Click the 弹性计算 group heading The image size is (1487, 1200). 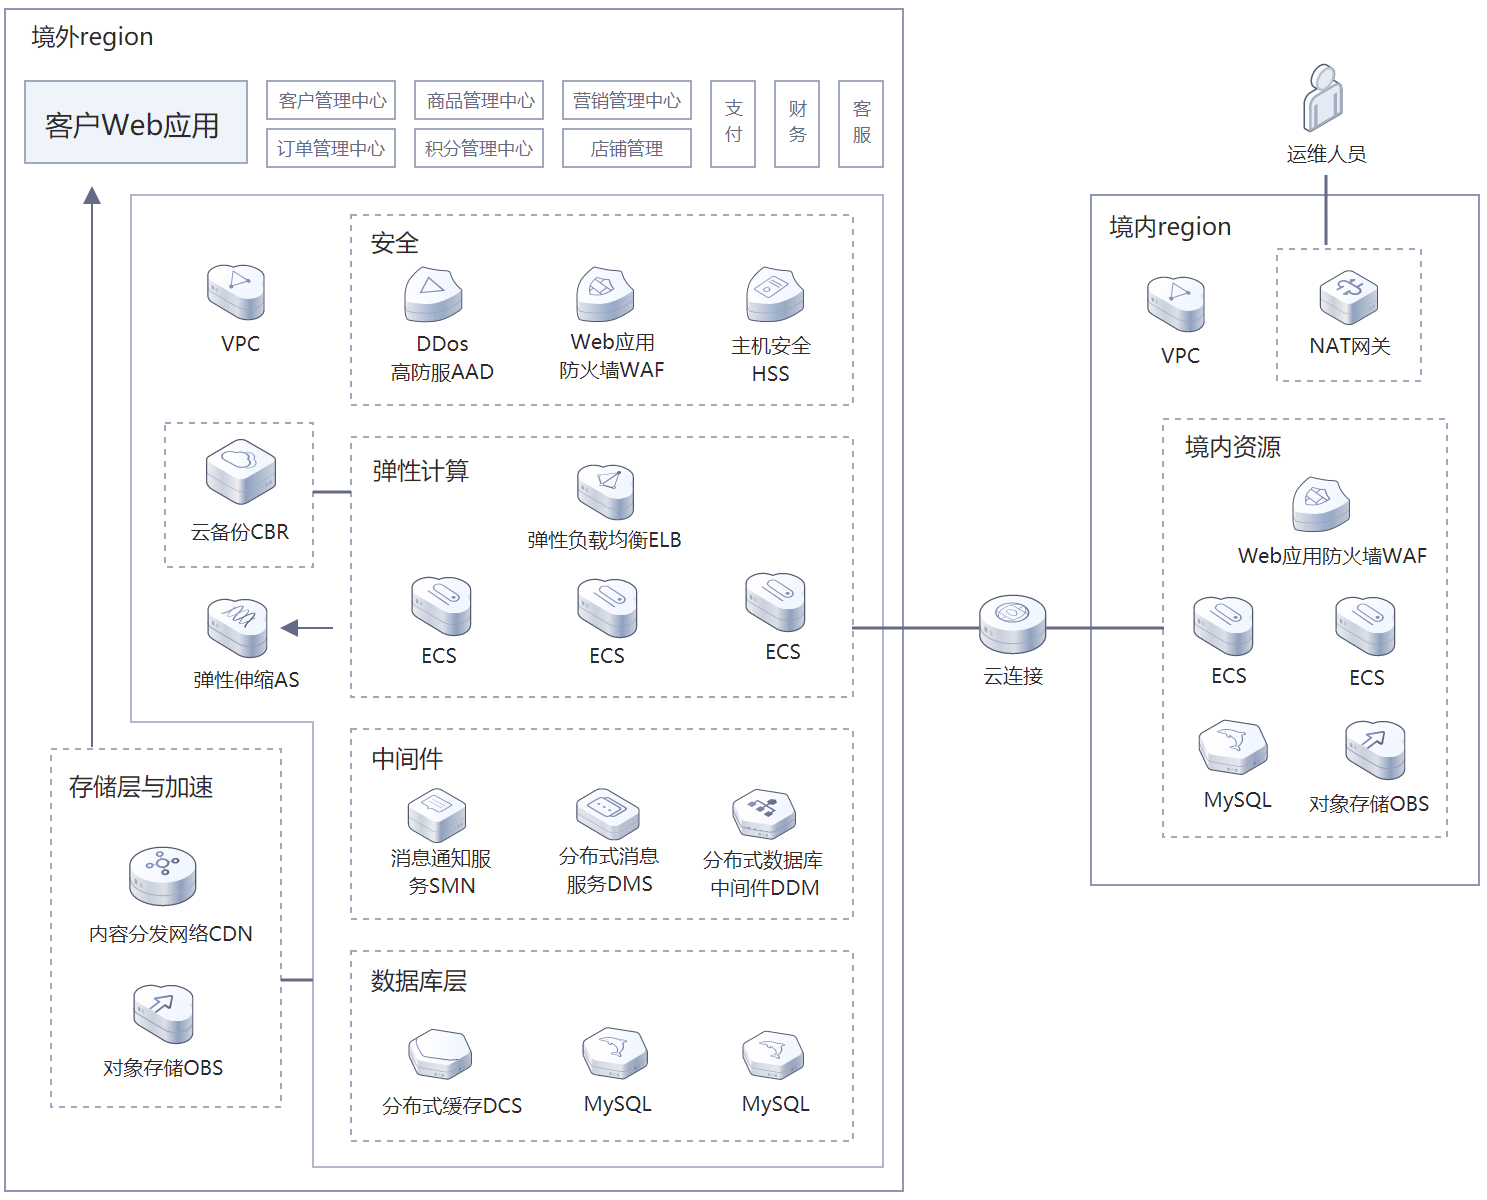tap(420, 471)
